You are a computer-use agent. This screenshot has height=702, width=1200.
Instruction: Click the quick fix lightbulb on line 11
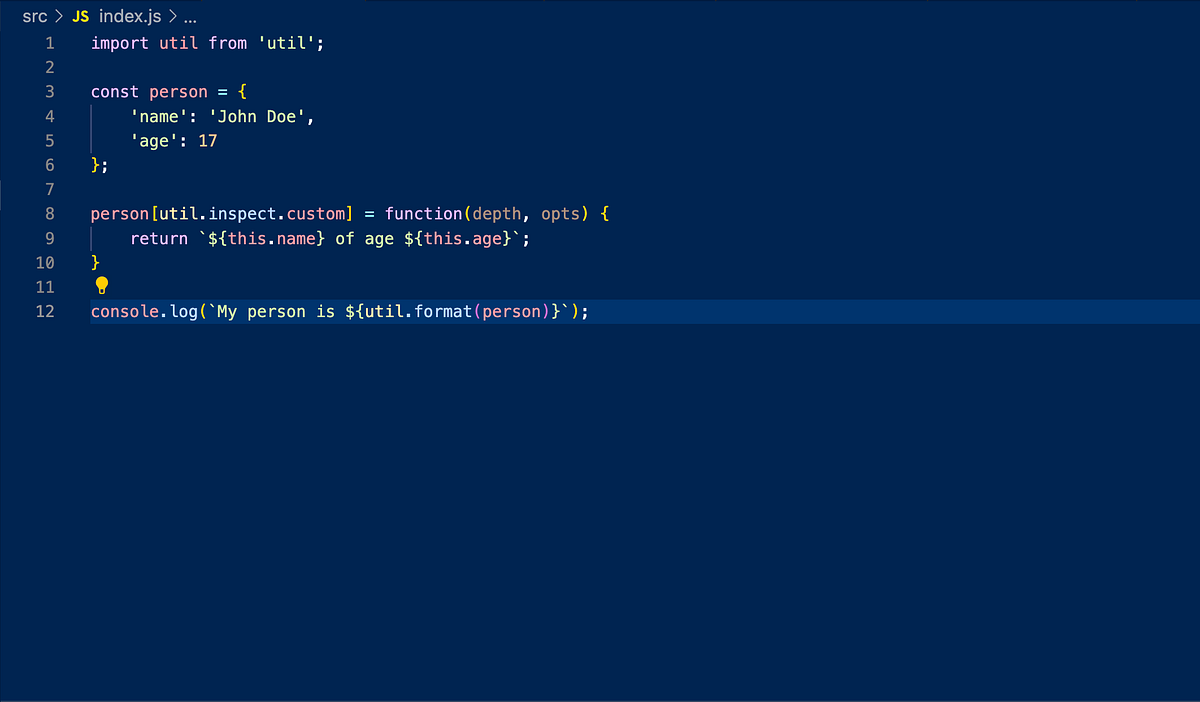pyautogui.click(x=101, y=286)
